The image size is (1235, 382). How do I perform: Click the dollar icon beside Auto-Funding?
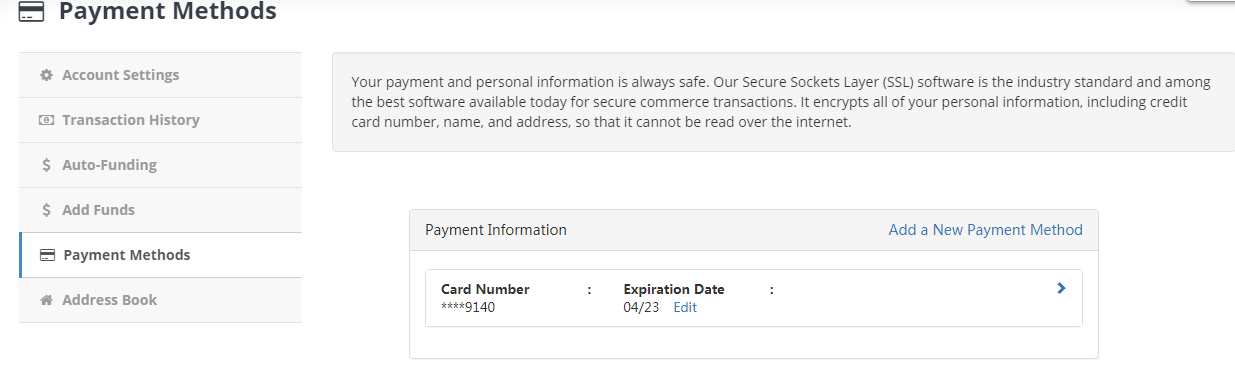46,165
